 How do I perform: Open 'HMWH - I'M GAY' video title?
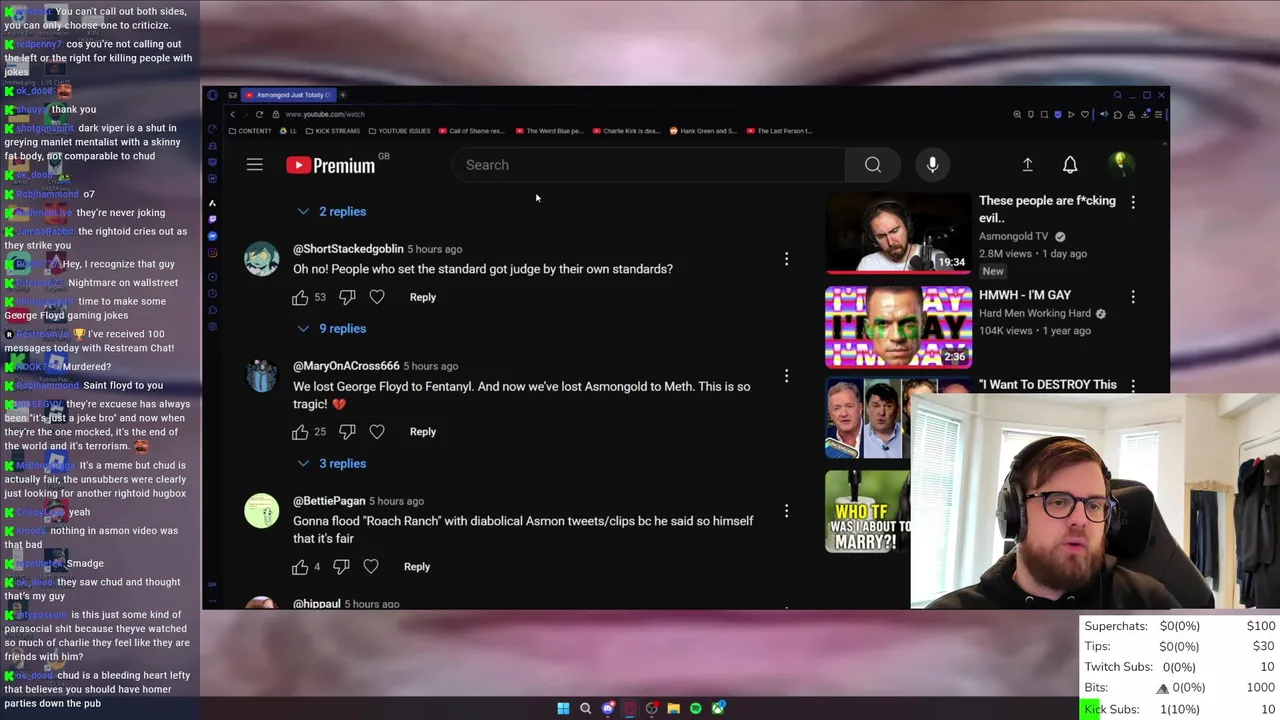click(x=1025, y=295)
